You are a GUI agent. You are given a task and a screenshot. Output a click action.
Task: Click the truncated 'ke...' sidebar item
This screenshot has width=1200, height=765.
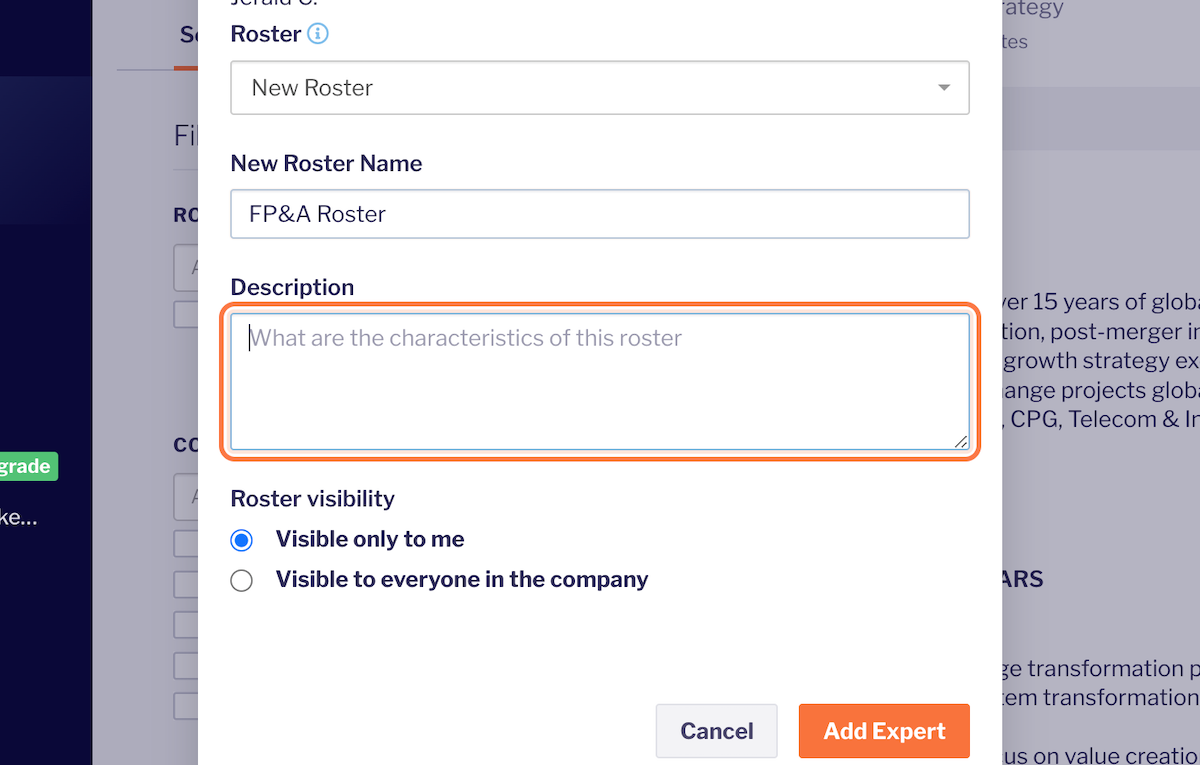click(18, 518)
